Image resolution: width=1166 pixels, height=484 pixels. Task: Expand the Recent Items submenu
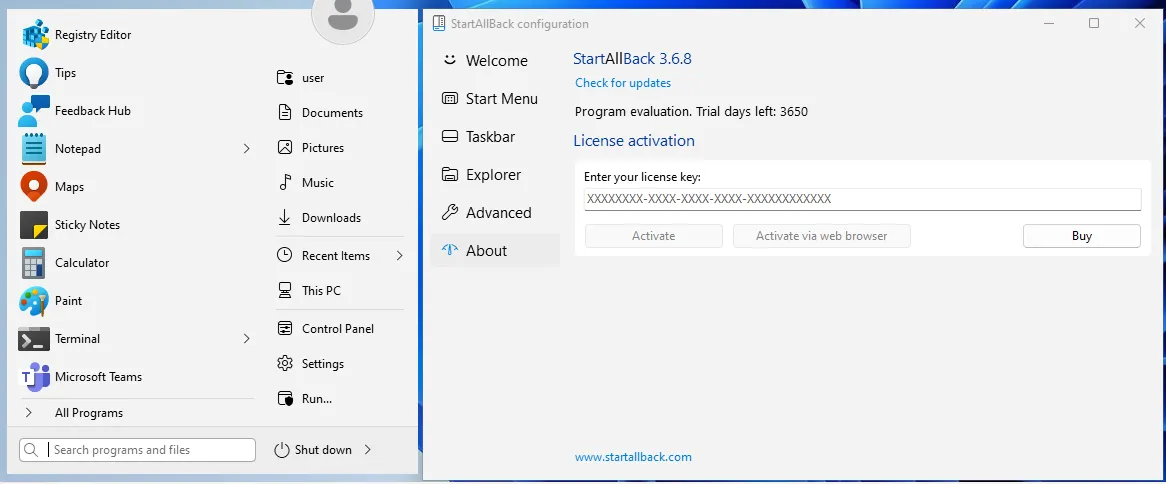[399, 256]
